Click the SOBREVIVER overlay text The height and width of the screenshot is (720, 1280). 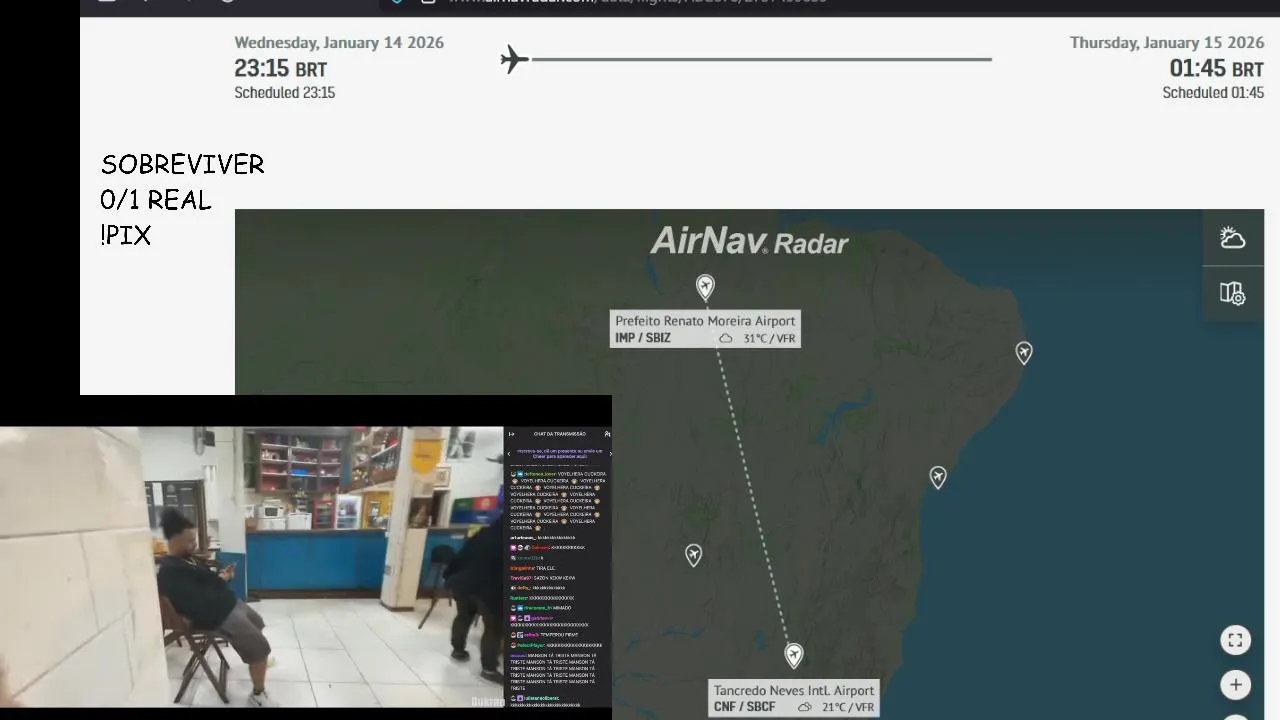tap(183, 164)
